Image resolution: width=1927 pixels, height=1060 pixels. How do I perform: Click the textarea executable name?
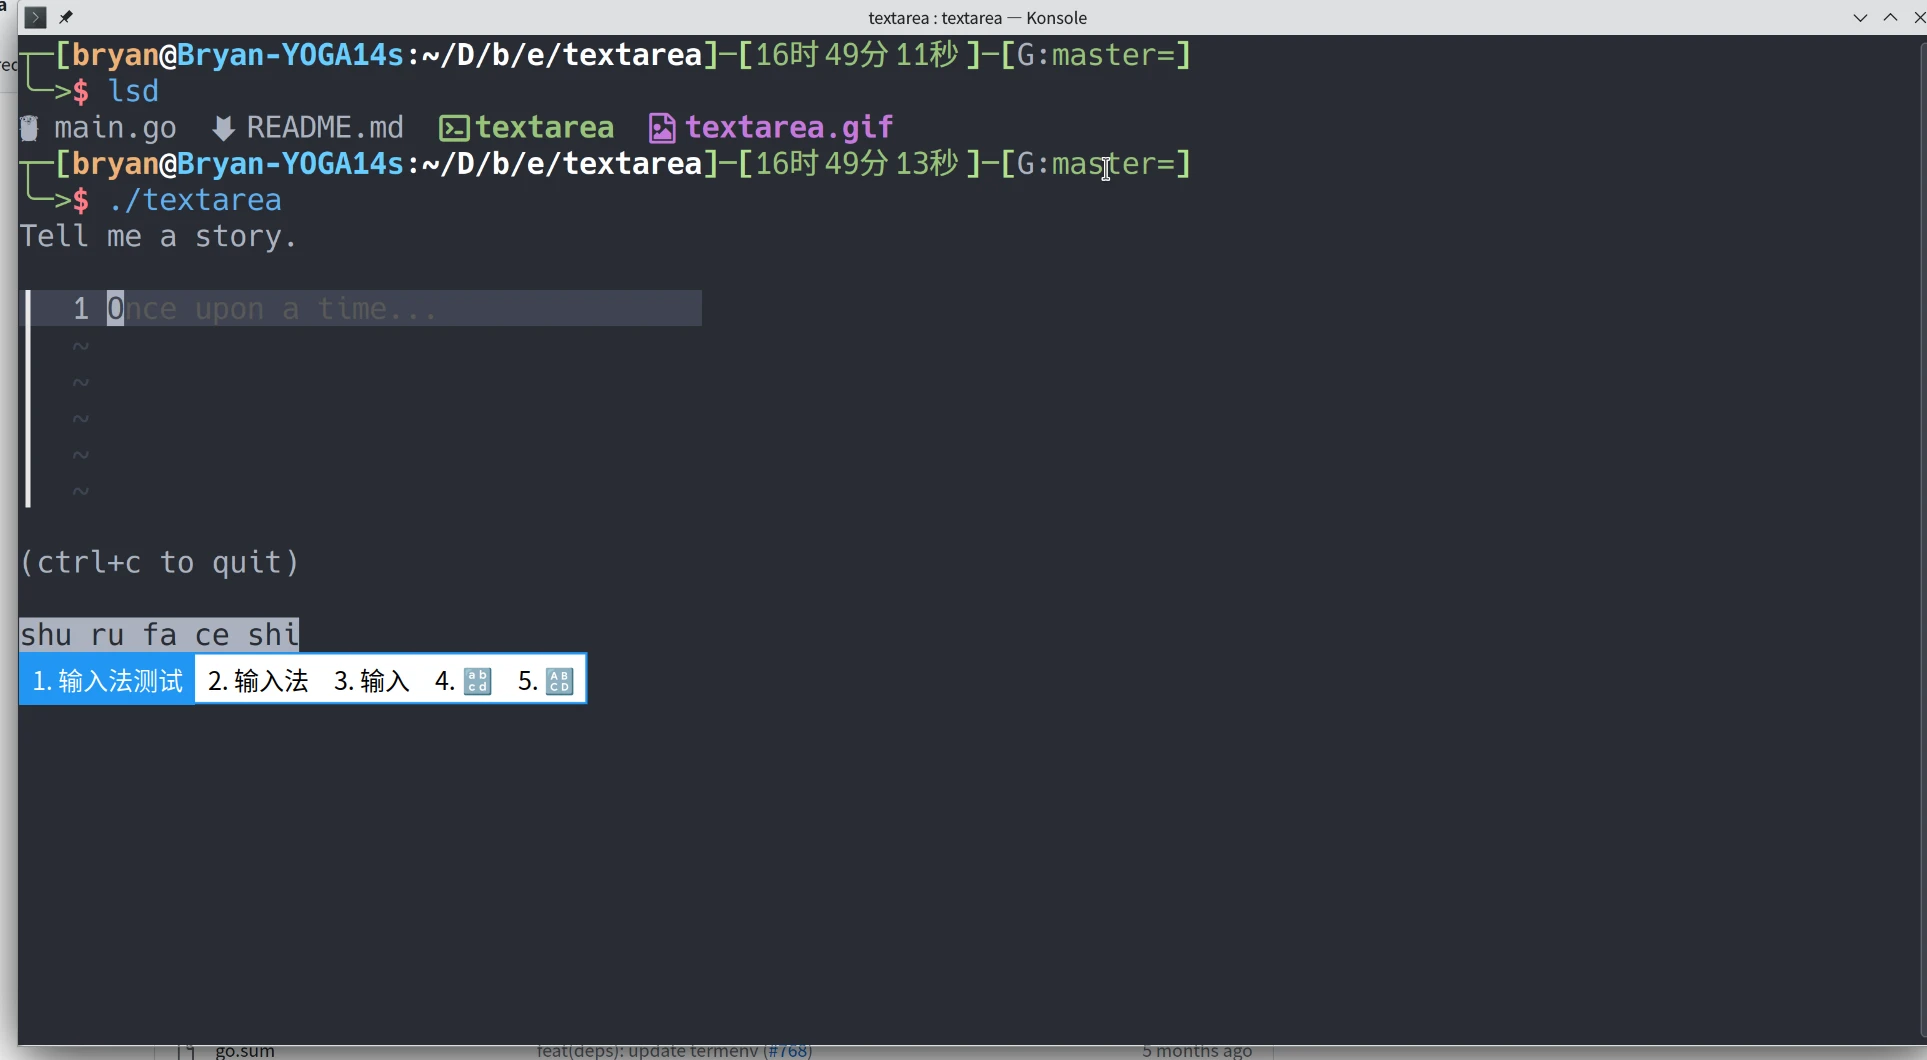point(545,128)
